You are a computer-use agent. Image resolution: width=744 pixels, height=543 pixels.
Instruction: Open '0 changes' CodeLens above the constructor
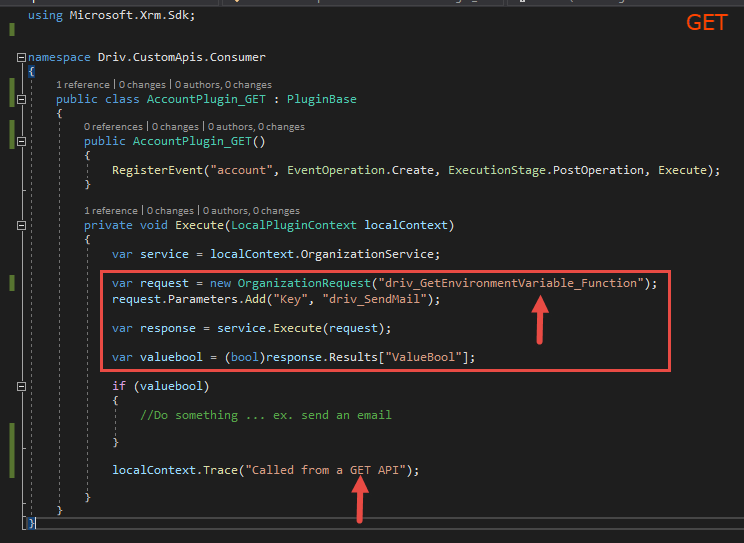(x=175, y=127)
